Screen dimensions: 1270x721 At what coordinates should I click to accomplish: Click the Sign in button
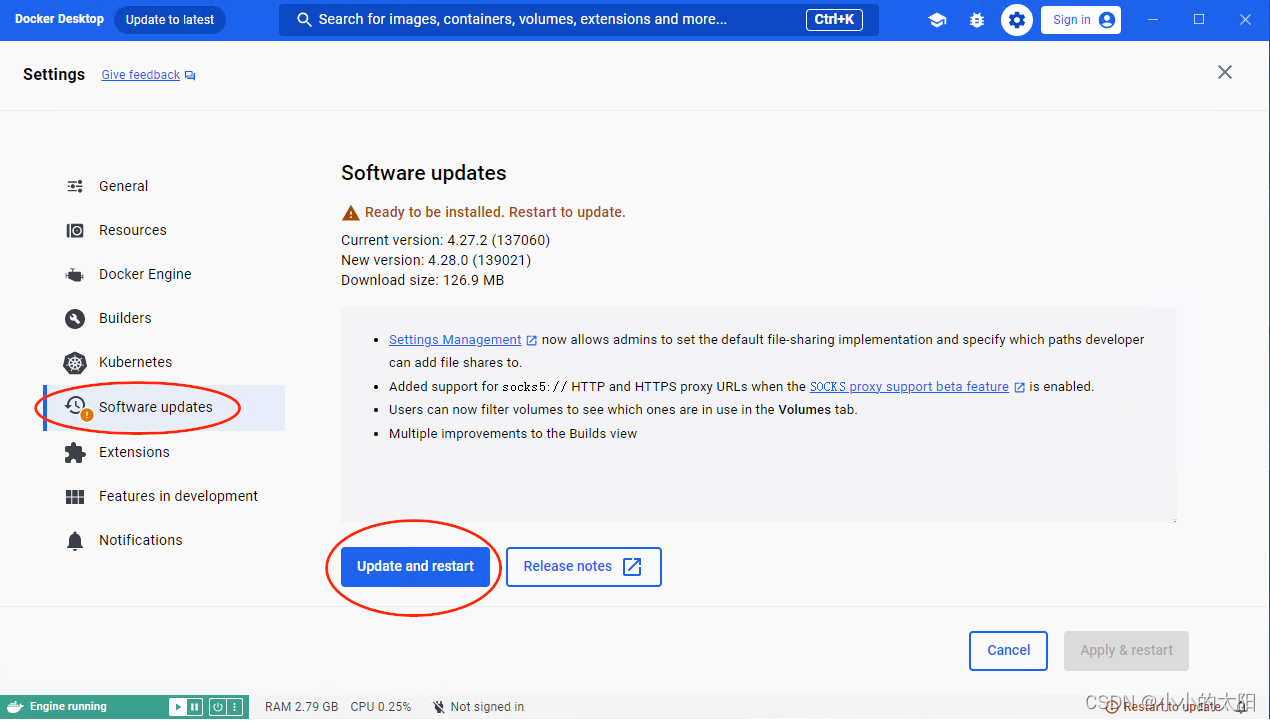click(1081, 20)
